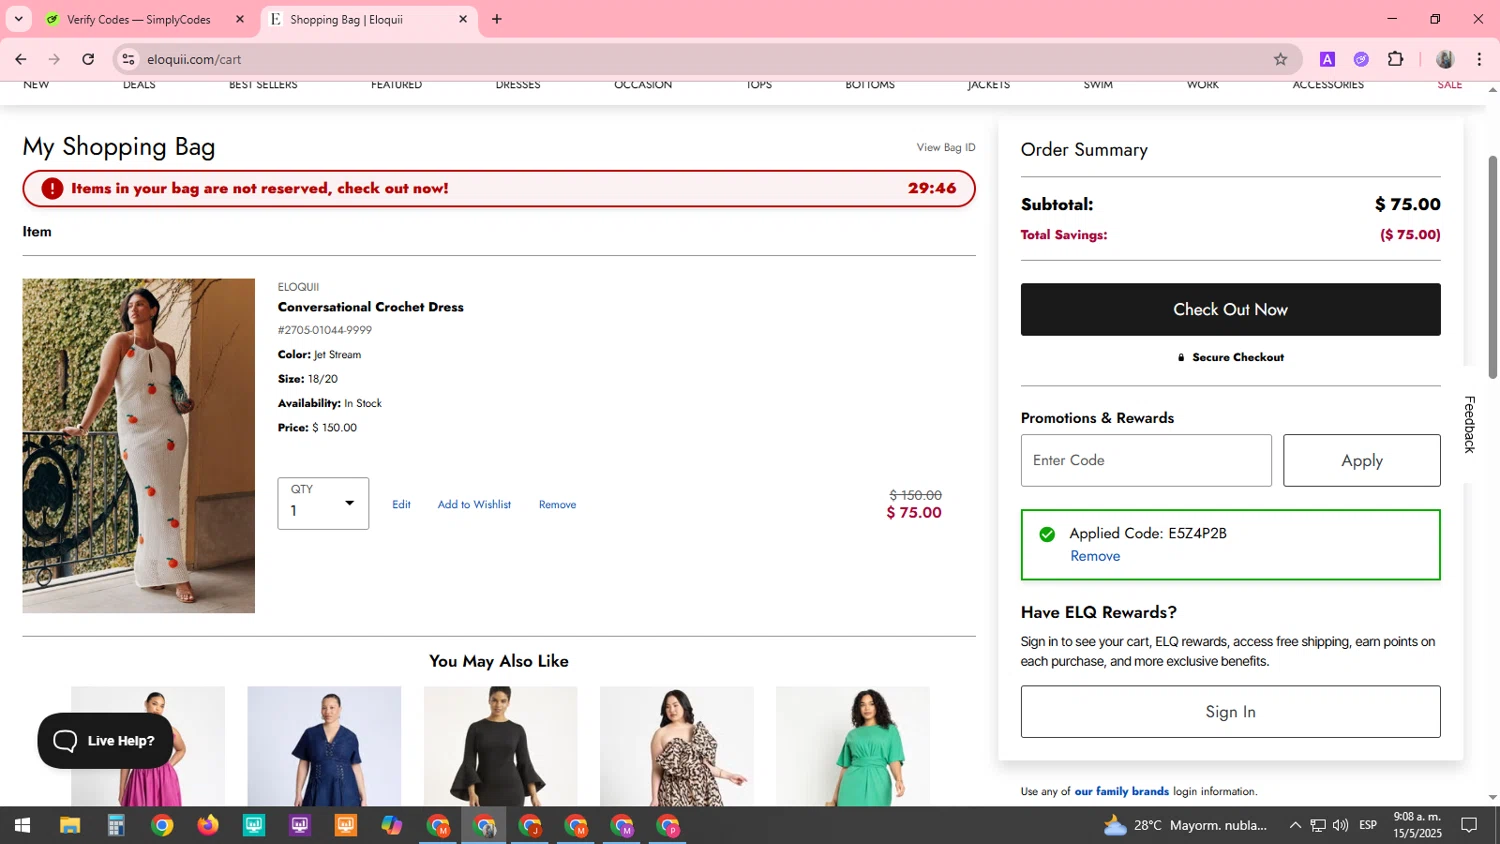Click the lock icon beside Secure Checkout
Viewport: 1500px width, 844px height.
[x=1181, y=357]
